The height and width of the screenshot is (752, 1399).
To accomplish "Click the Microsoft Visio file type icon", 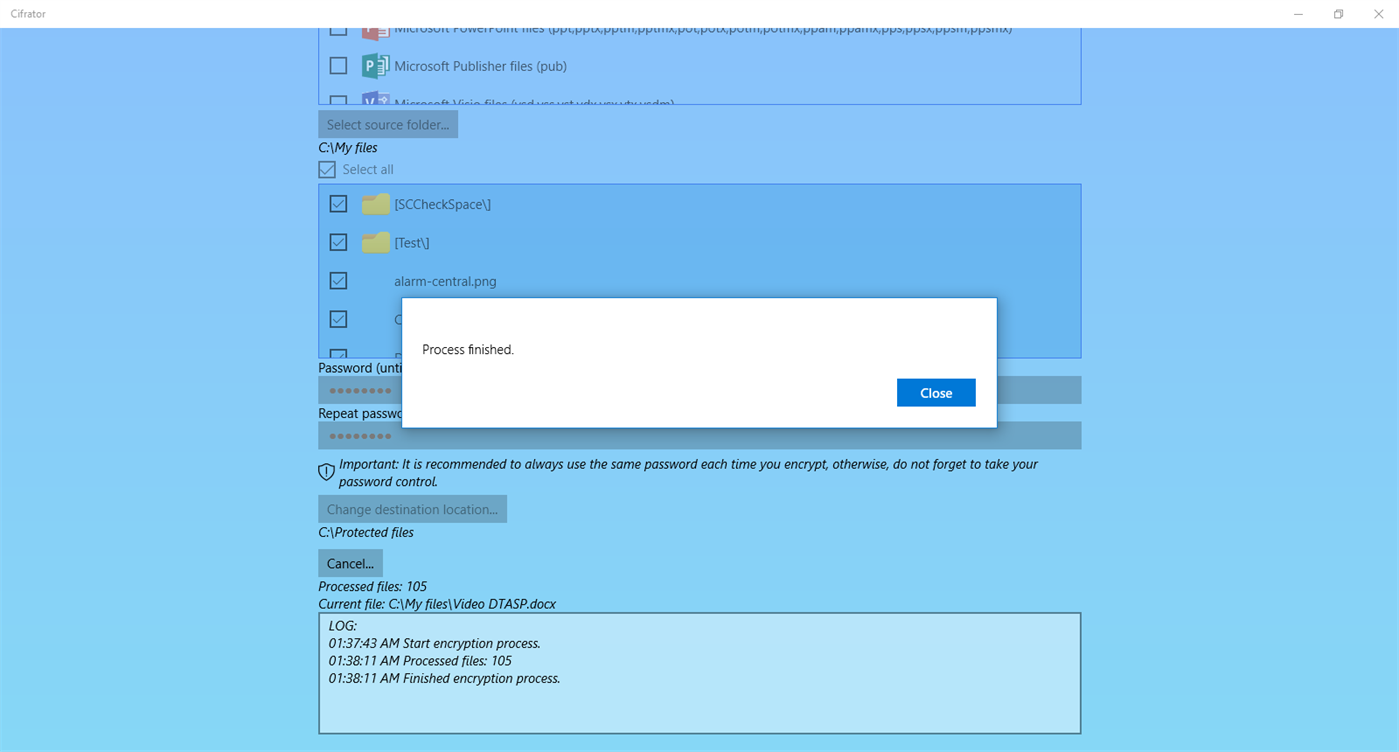I will 374,103.
